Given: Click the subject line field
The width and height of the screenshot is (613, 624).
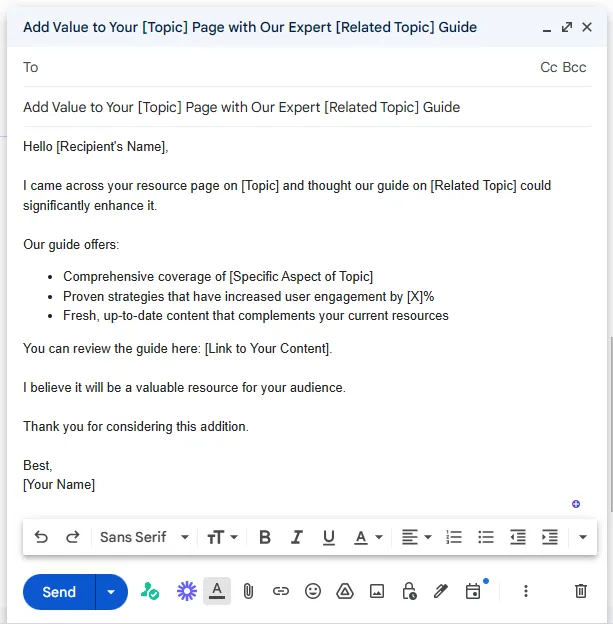Looking at the screenshot, I should 307,107.
